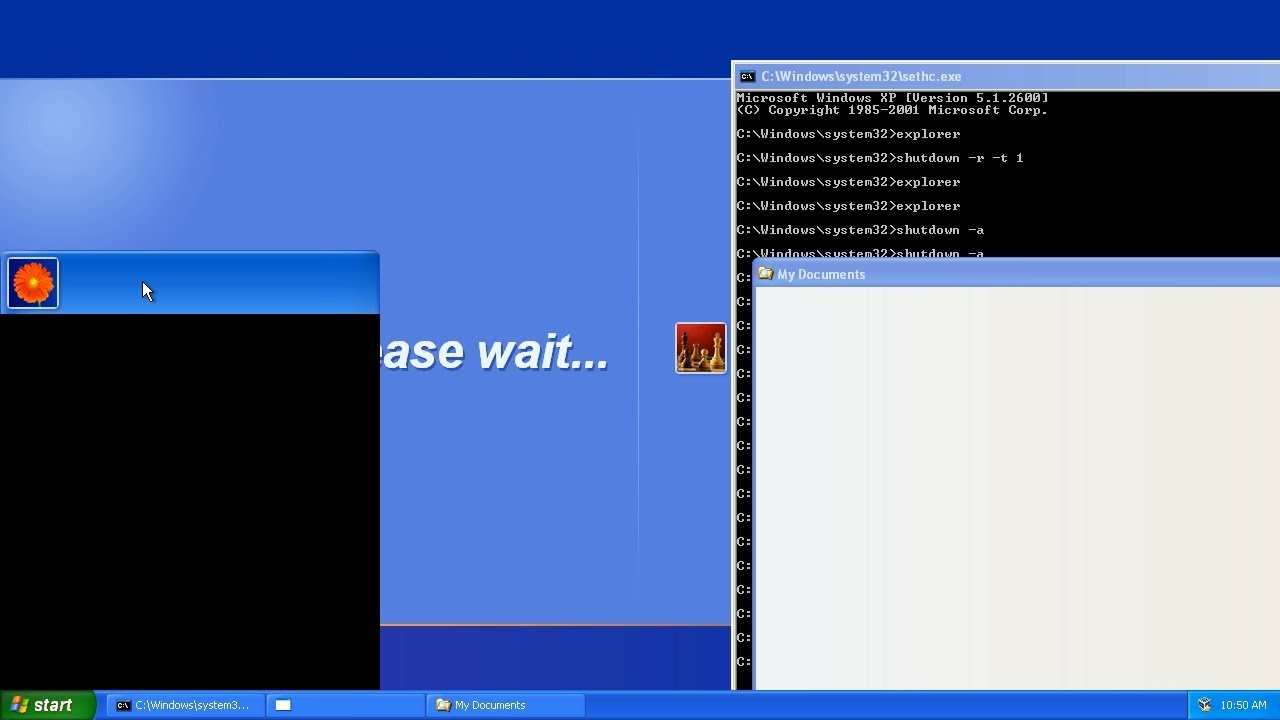The width and height of the screenshot is (1280, 720).
Task: Activate the My Documents taskbar button
Action: [505, 705]
